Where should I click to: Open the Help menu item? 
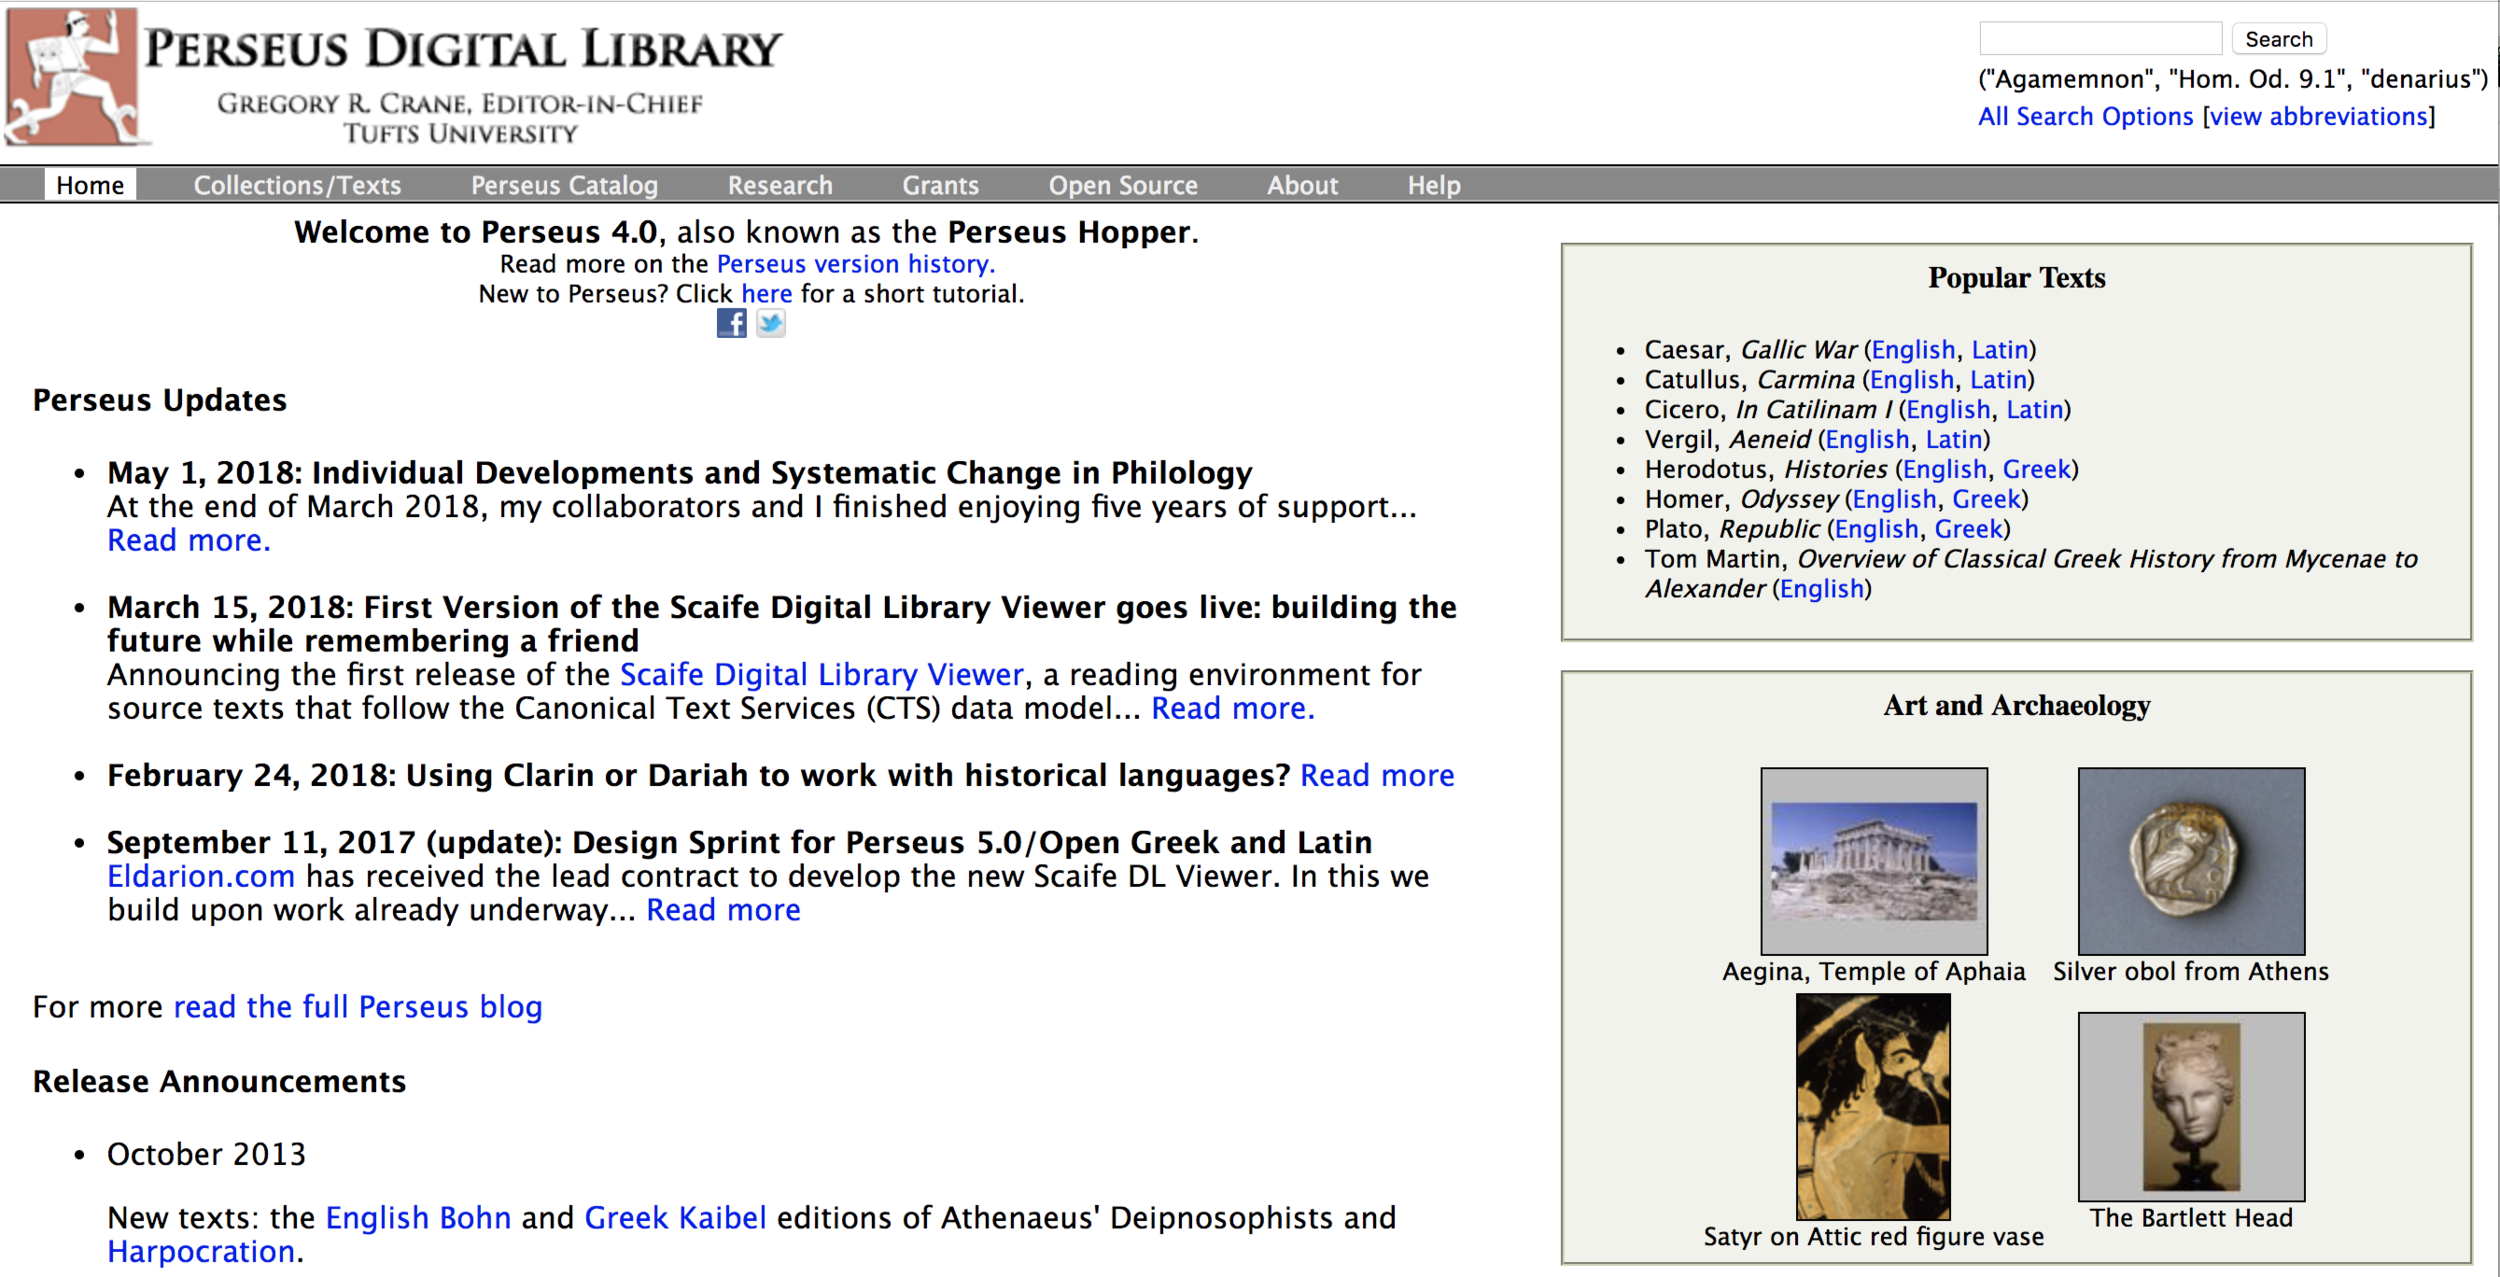coord(1433,185)
